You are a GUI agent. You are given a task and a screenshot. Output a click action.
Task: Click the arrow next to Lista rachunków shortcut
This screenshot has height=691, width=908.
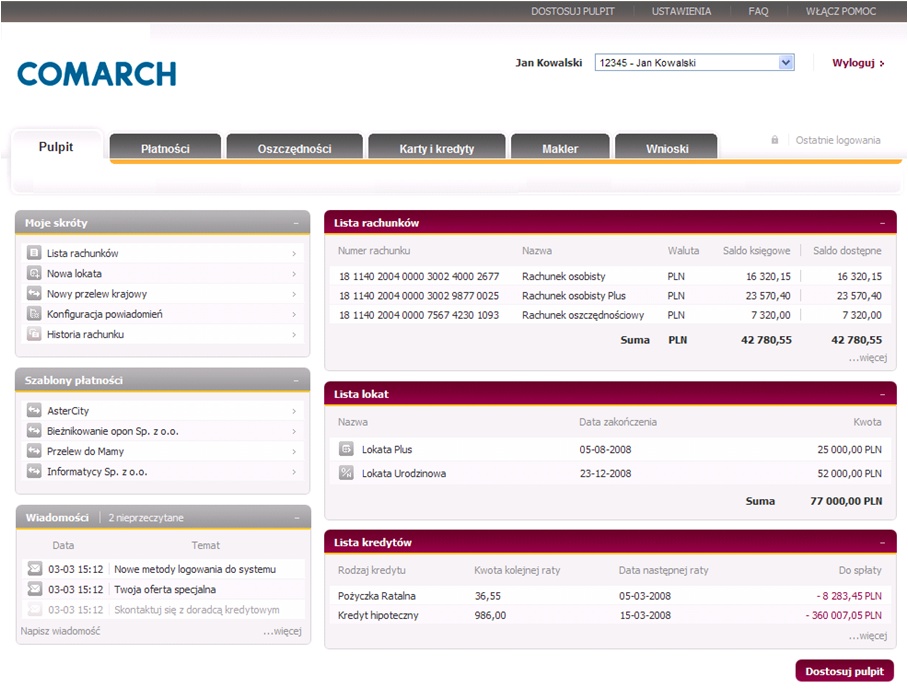(x=294, y=254)
